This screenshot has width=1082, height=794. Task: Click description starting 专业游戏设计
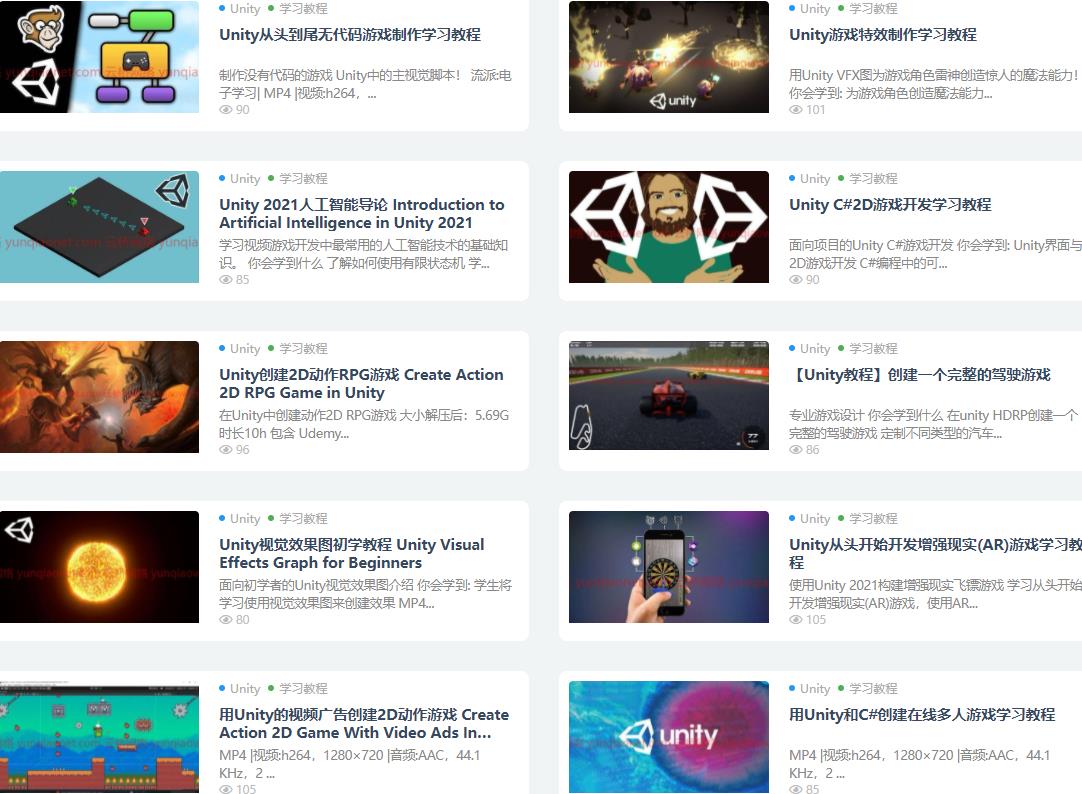[x=934, y=424]
